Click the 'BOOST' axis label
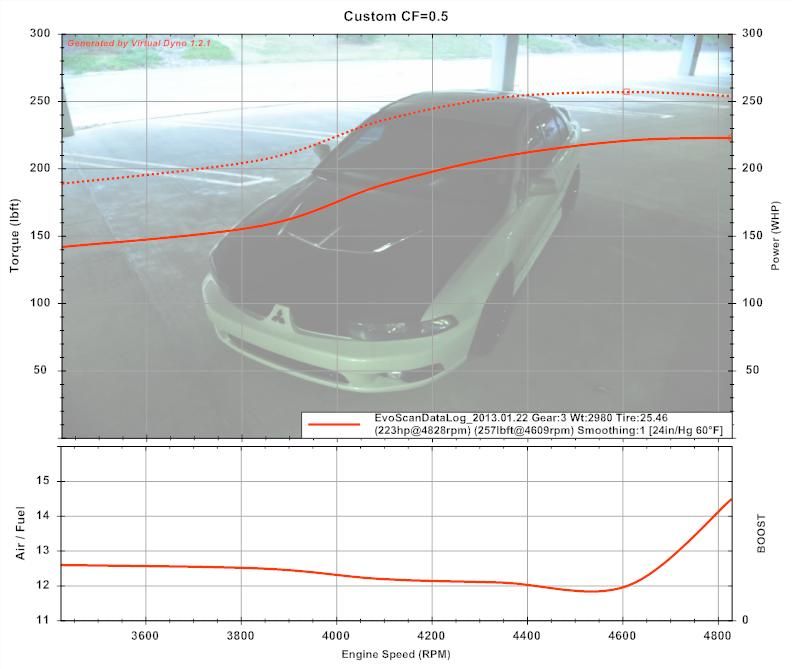The width and height of the screenshot is (792, 669). click(761, 534)
